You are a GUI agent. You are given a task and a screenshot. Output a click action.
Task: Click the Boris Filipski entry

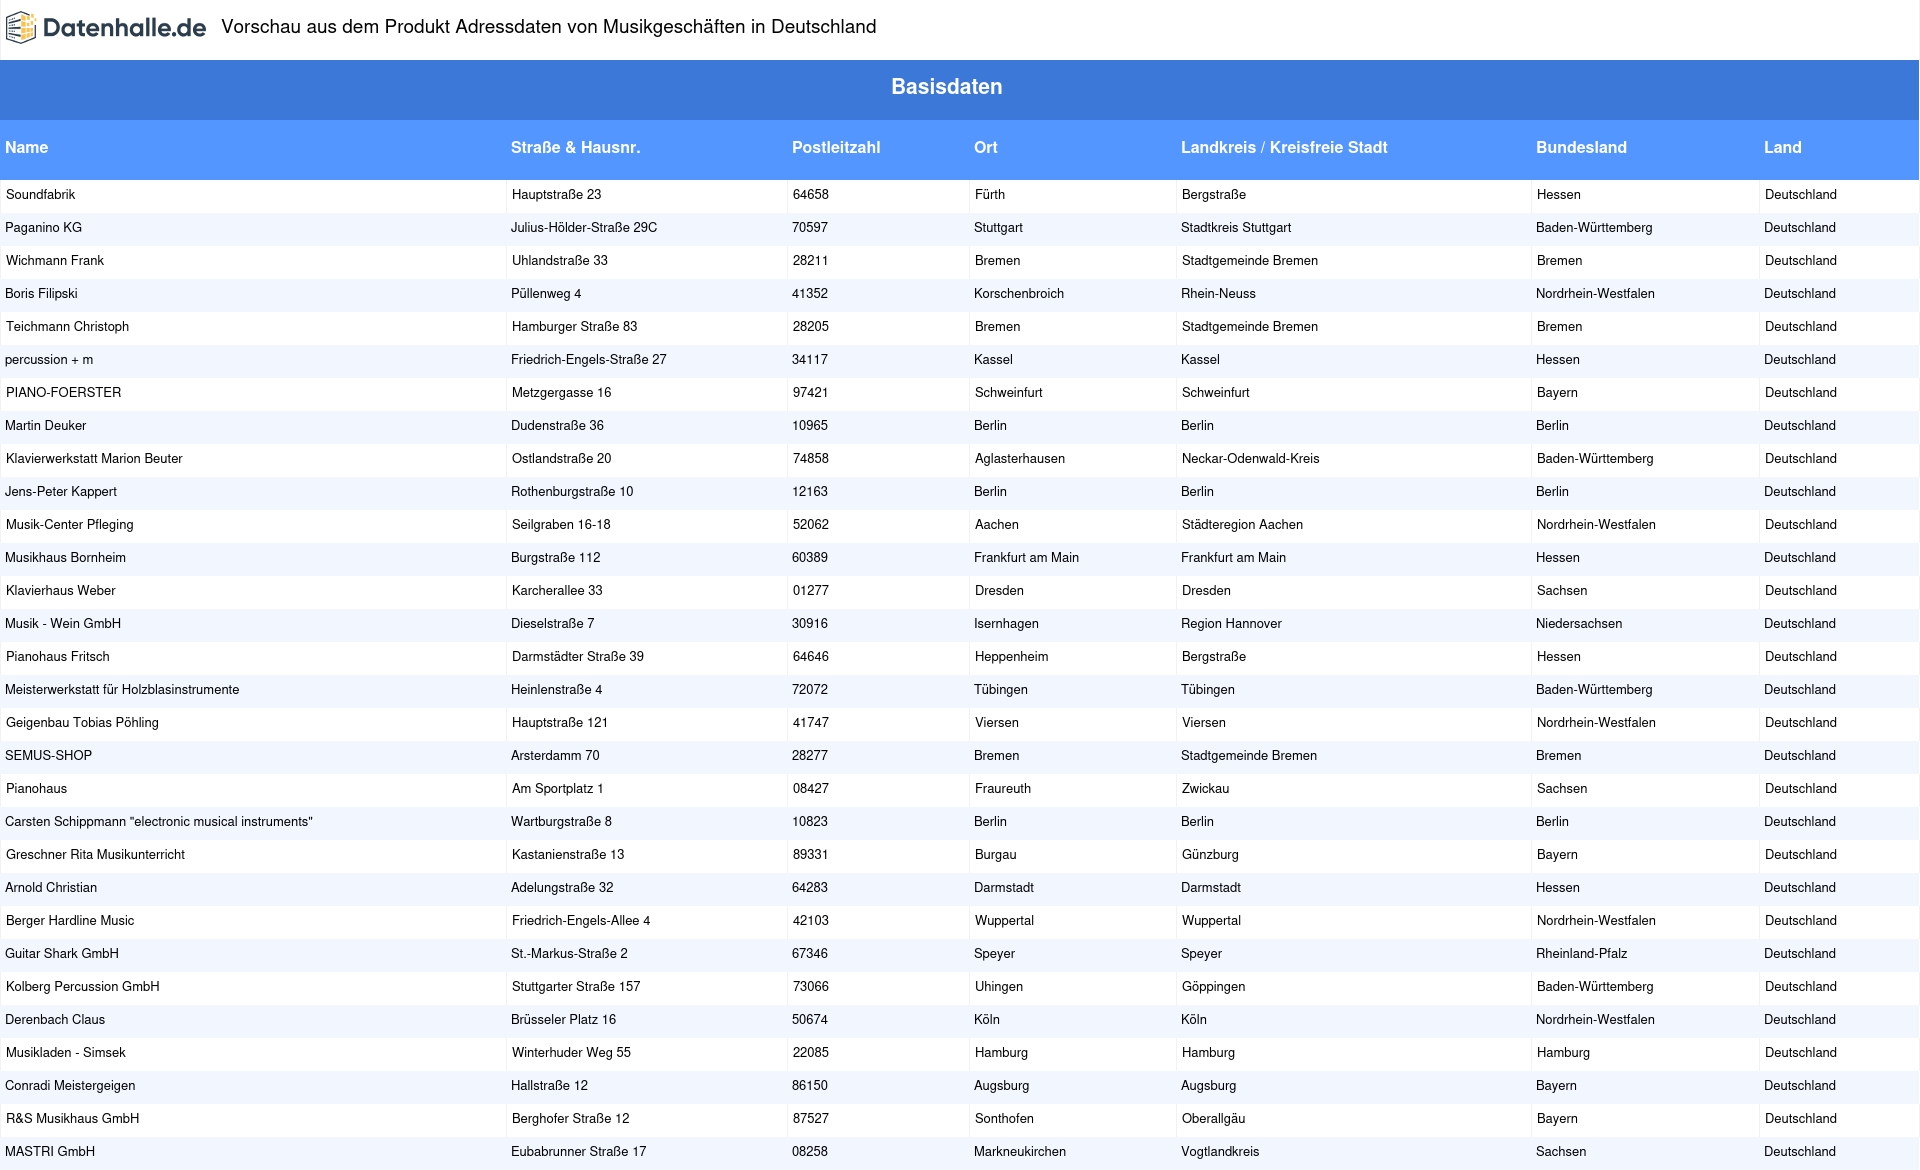tap(41, 294)
